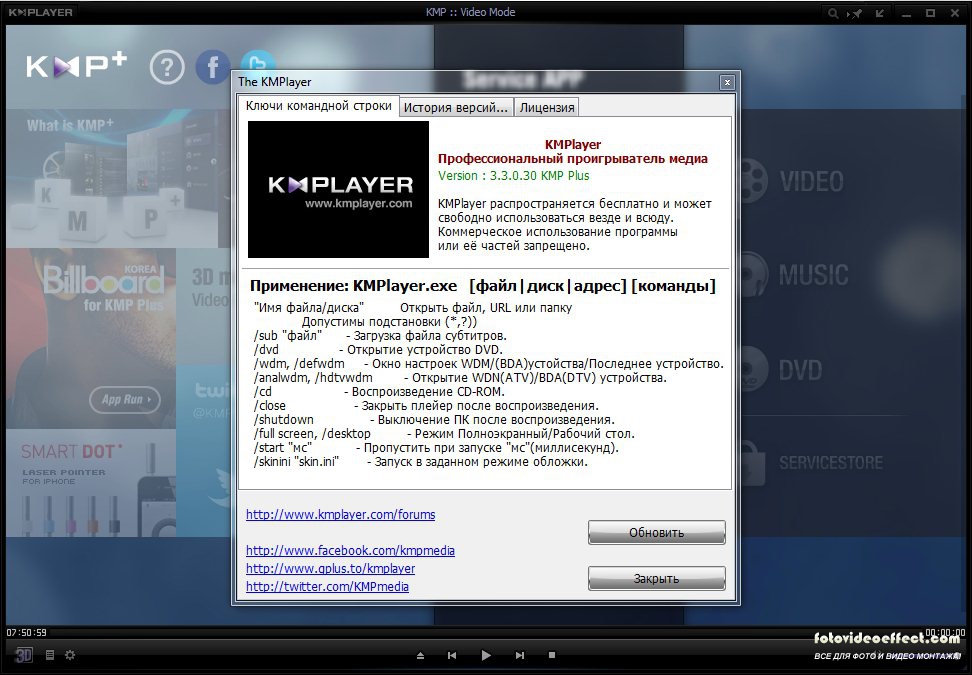Switch to the Лицензия tab

[547, 108]
